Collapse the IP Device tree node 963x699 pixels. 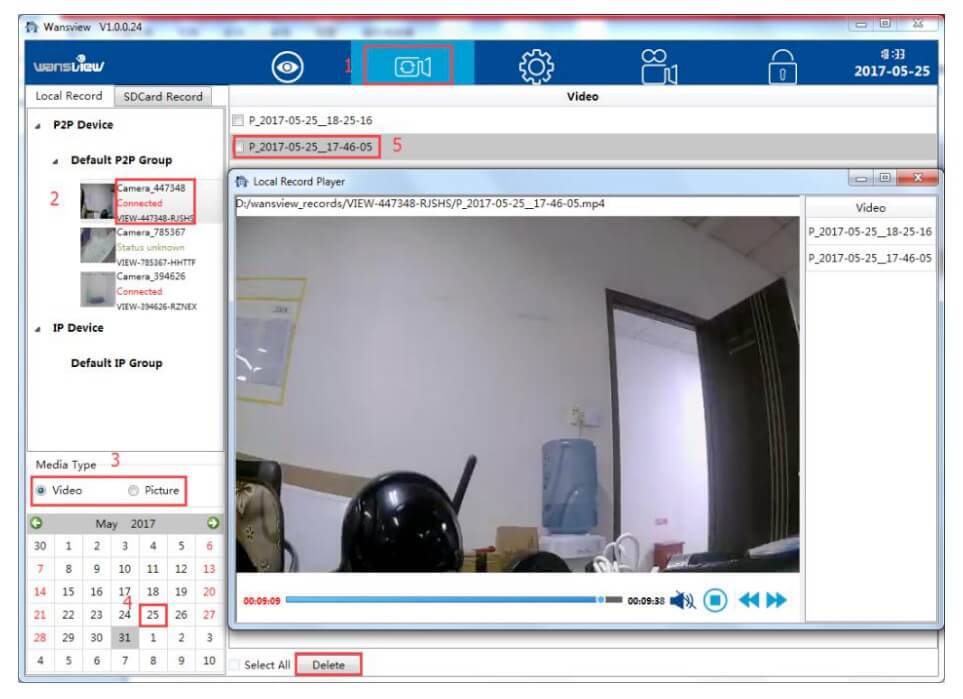click(x=38, y=329)
